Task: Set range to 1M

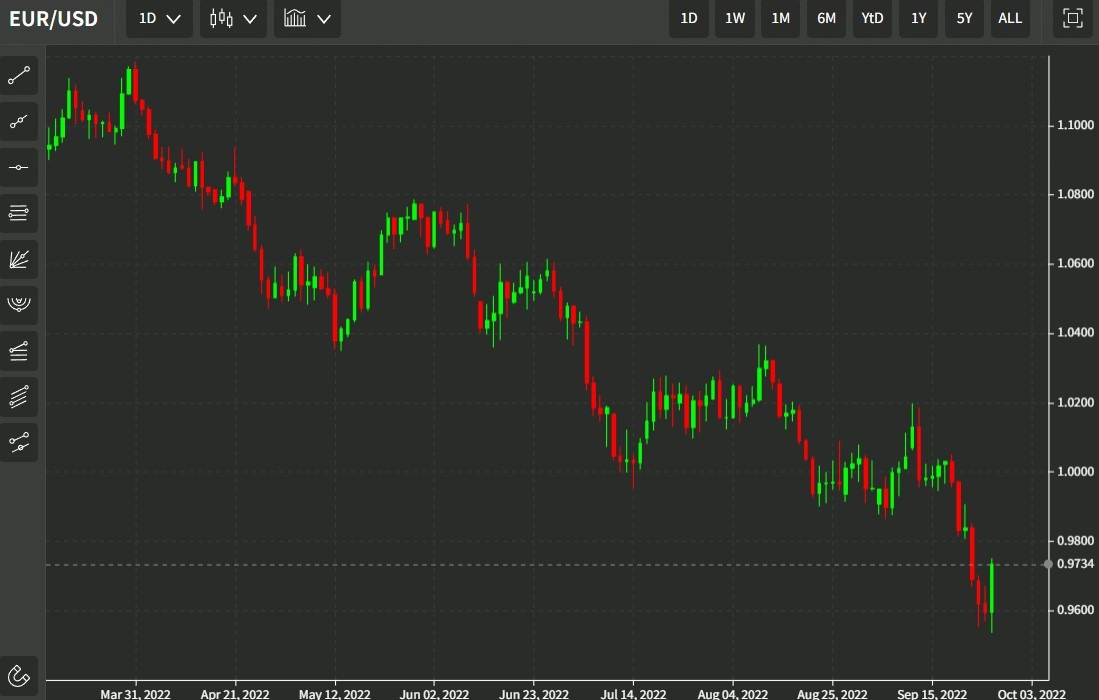Action: click(x=780, y=18)
